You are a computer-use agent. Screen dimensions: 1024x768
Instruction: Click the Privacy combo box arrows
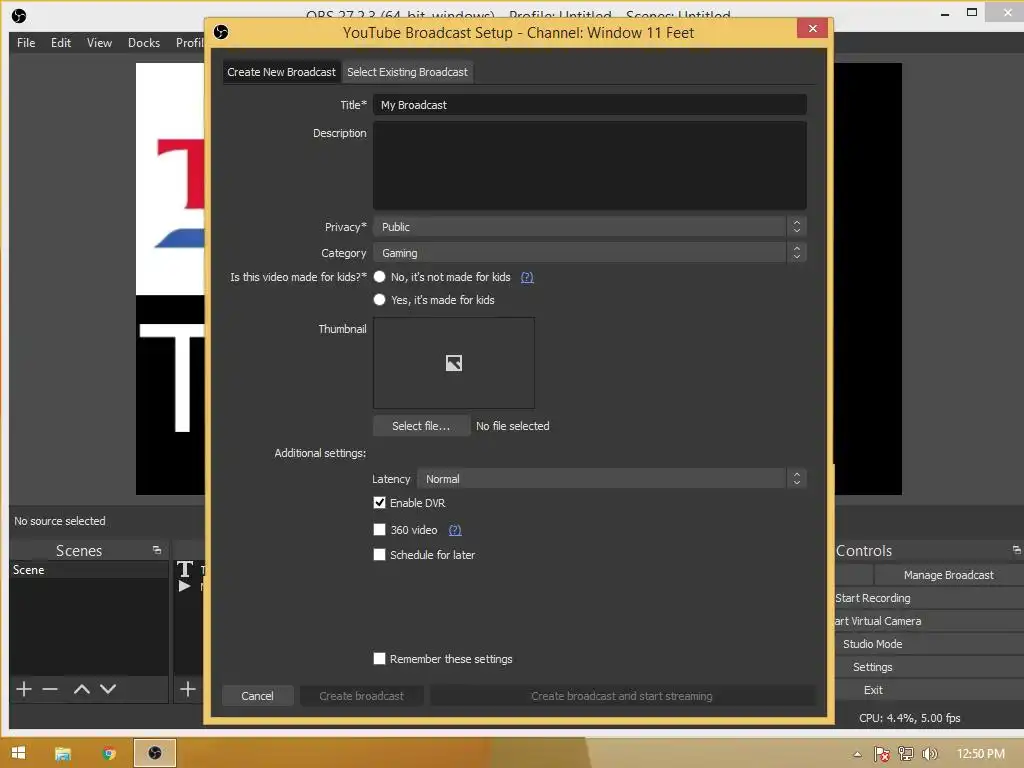coord(797,227)
